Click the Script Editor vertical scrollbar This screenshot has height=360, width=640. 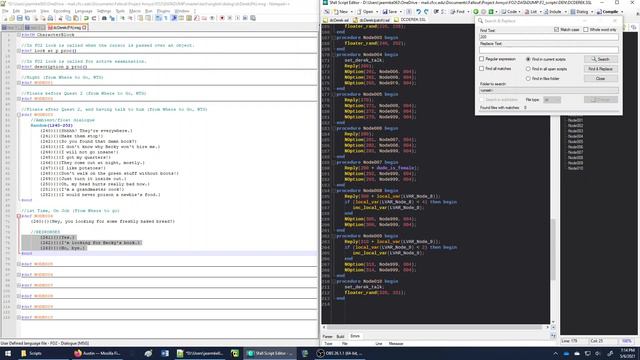(553, 249)
